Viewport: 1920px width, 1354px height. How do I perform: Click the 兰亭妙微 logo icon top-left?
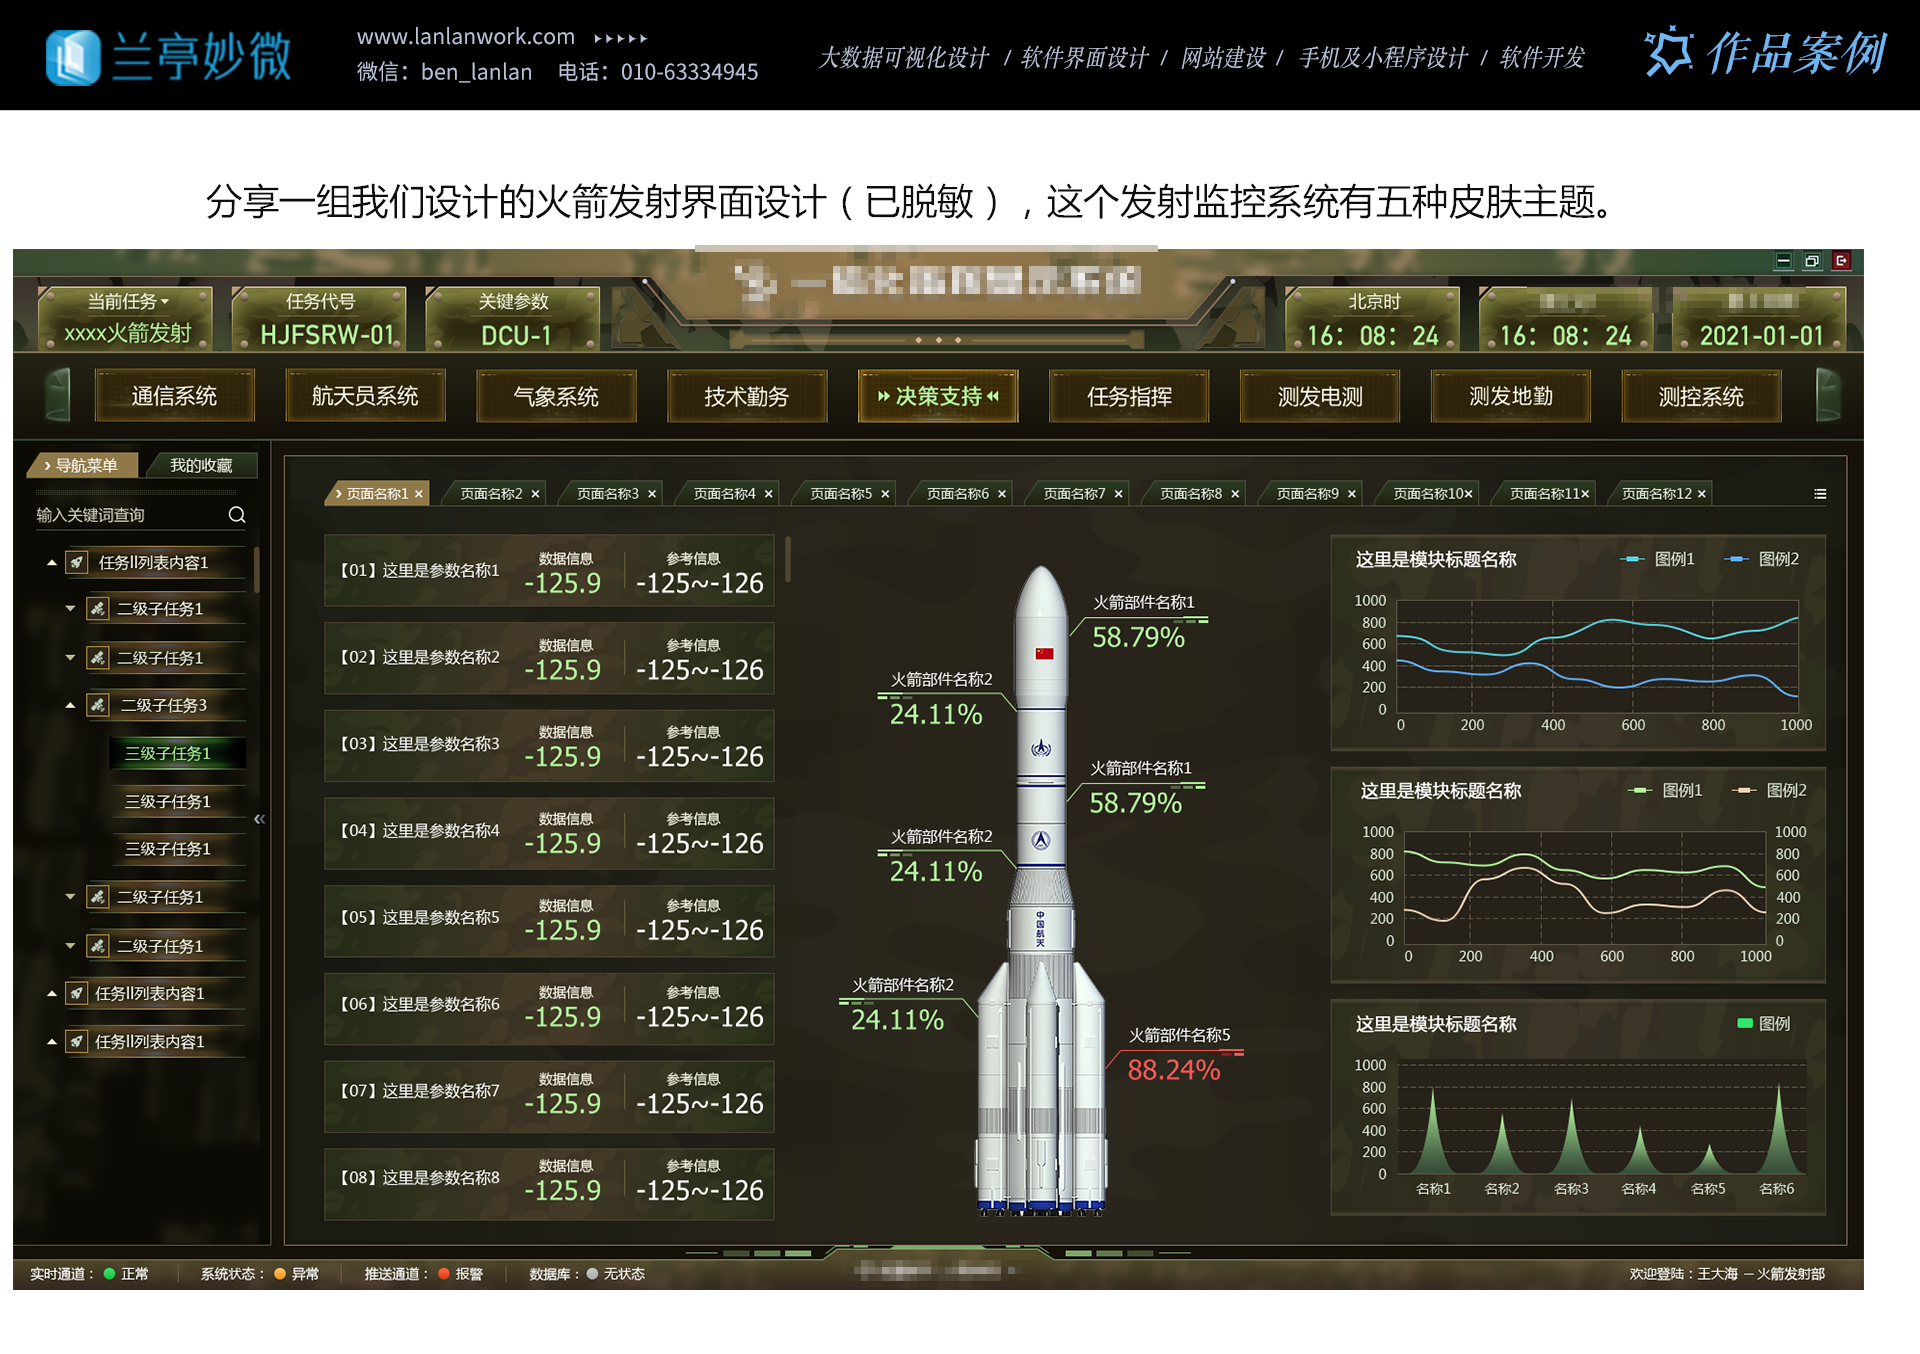point(73,57)
